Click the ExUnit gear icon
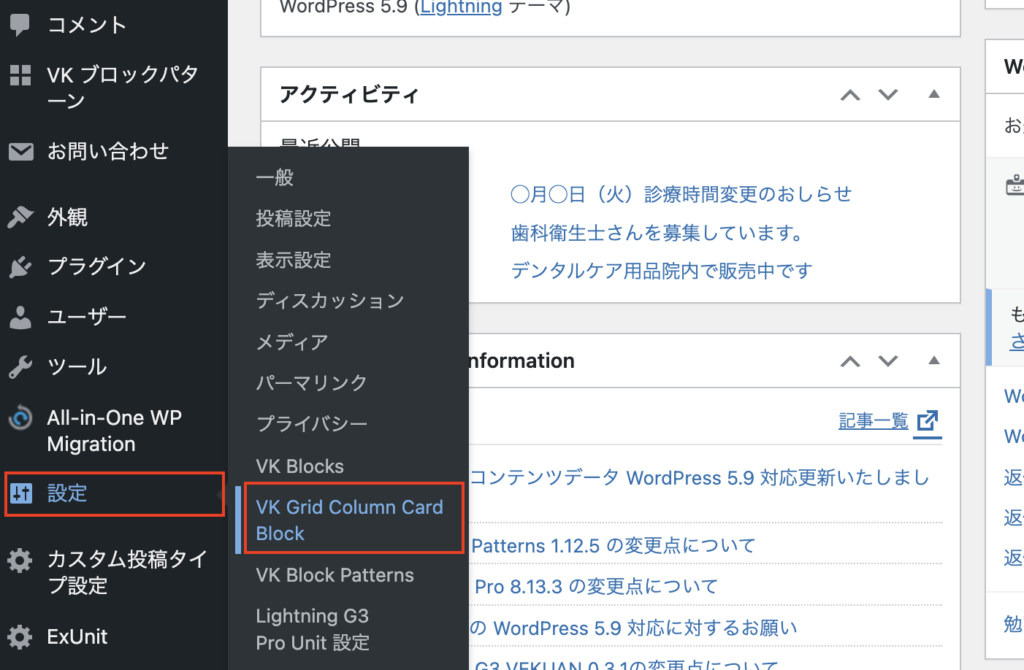 [20, 637]
